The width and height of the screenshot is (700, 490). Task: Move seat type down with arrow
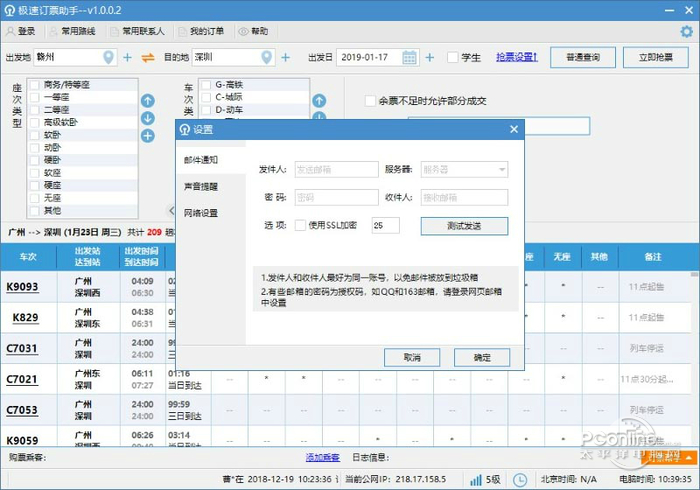pos(148,118)
